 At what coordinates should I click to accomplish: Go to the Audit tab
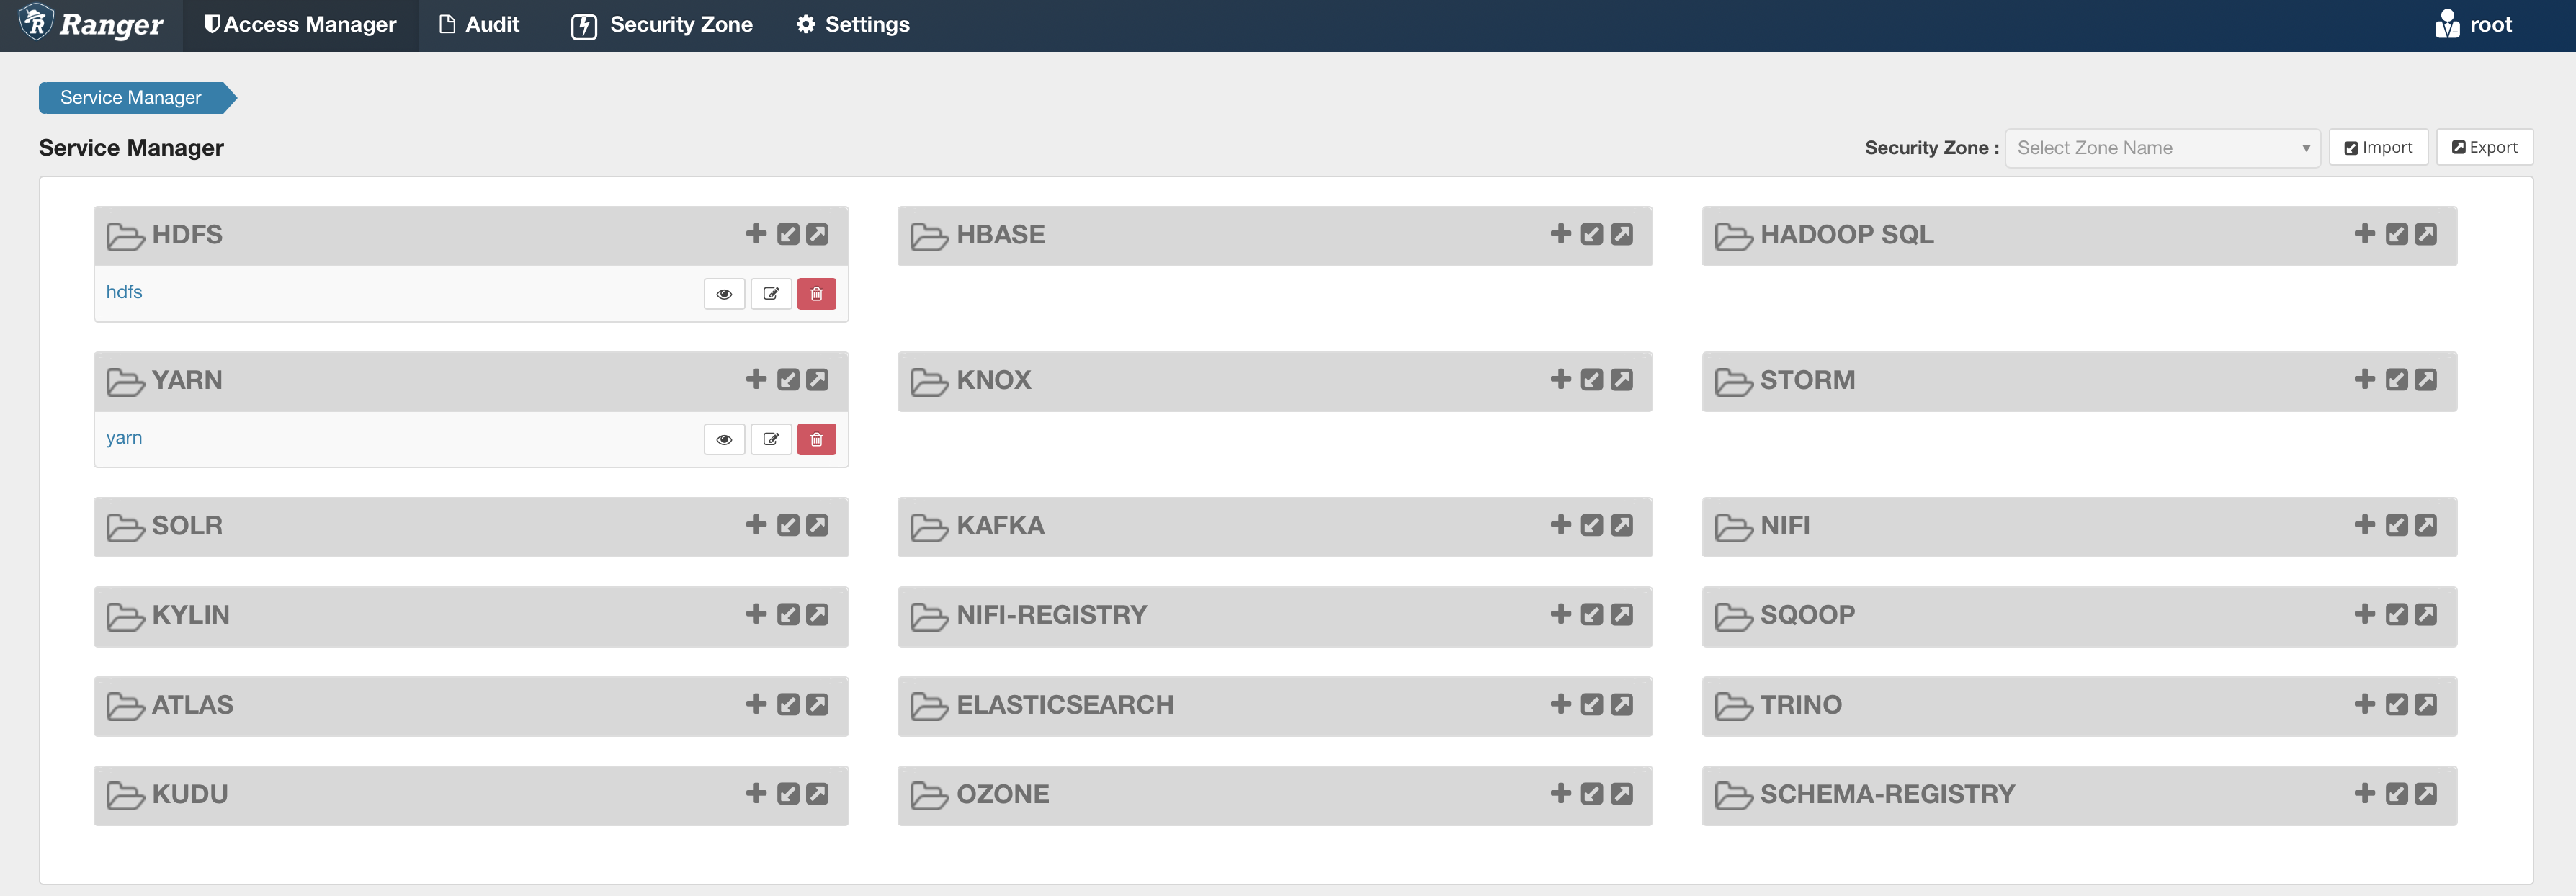click(x=480, y=24)
